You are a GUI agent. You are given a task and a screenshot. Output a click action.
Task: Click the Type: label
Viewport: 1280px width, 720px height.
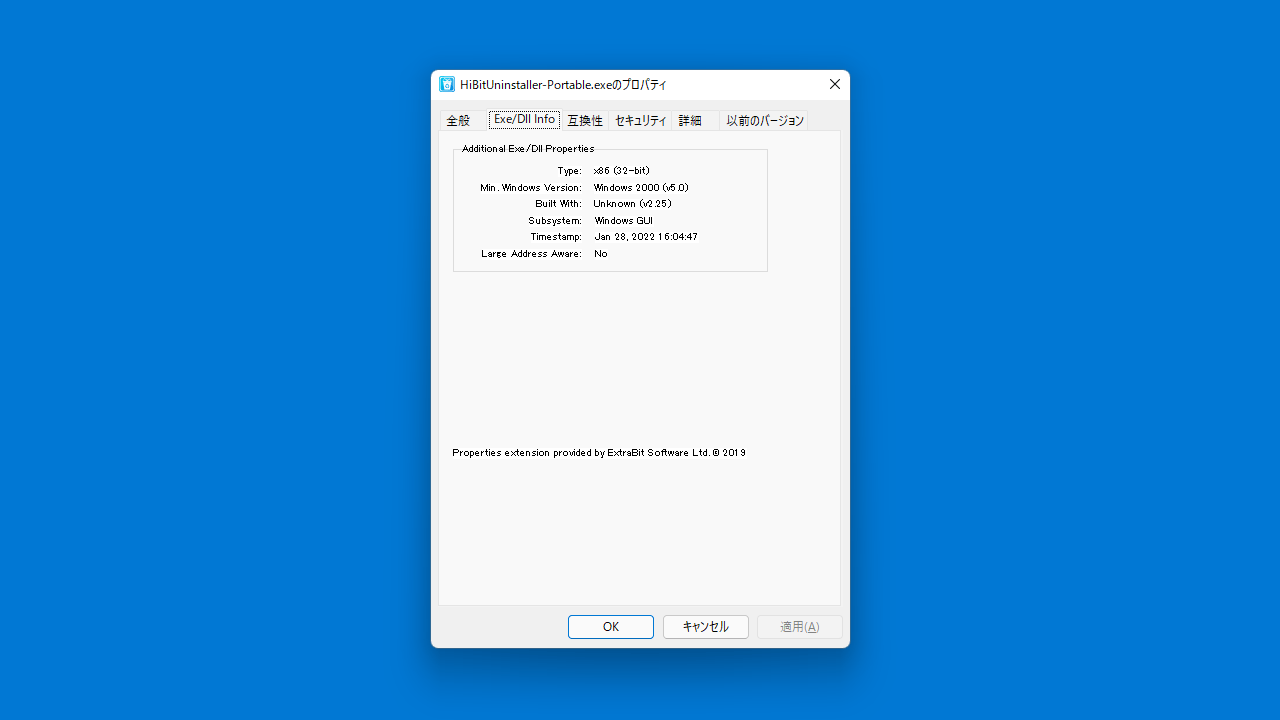[x=569, y=171]
